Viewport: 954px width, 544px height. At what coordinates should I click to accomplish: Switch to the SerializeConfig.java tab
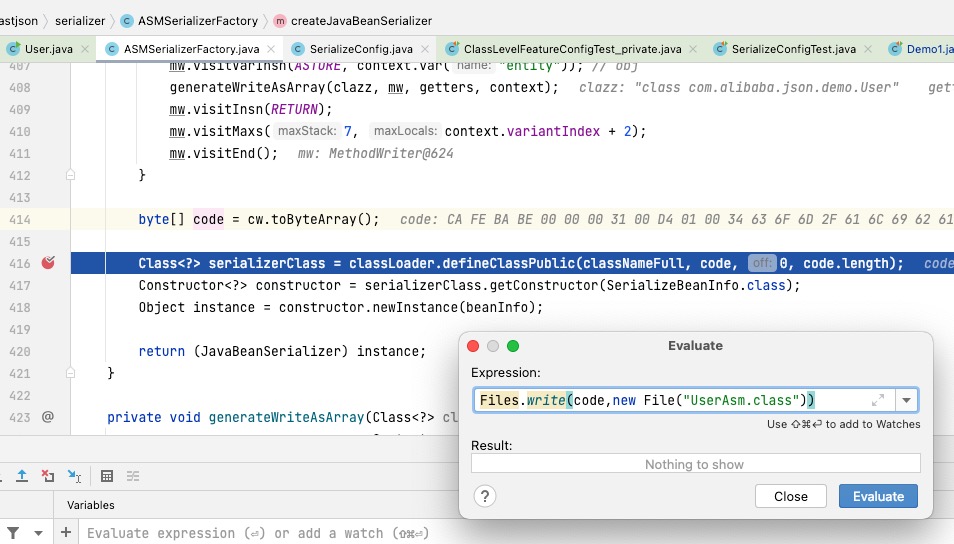(x=361, y=49)
